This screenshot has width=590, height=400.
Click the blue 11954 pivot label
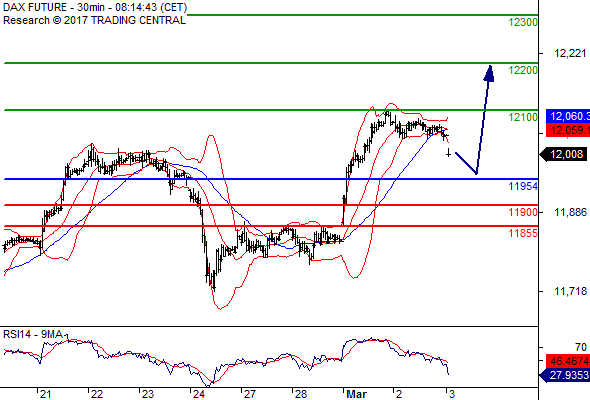[523, 186]
